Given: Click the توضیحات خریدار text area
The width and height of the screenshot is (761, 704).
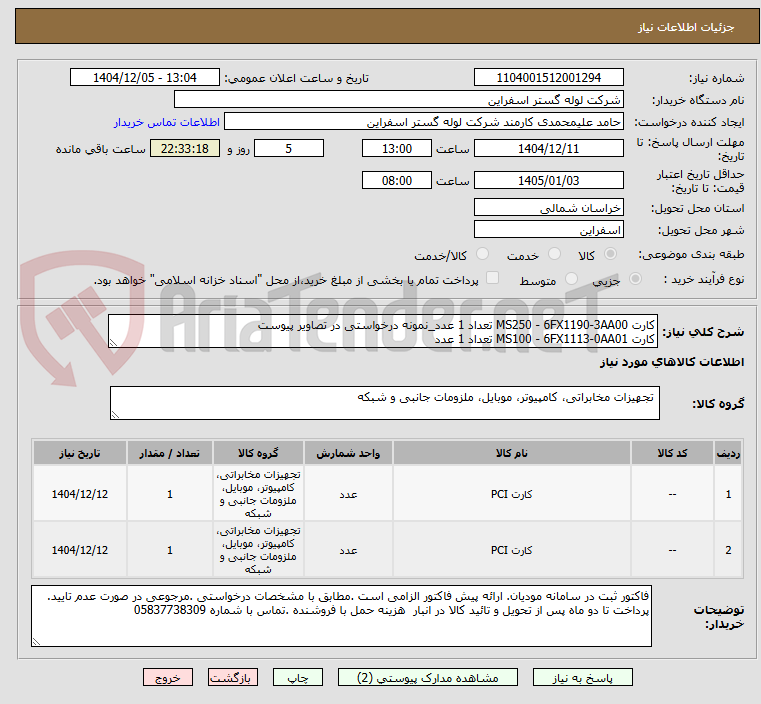Looking at the screenshot, I should point(341,616).
